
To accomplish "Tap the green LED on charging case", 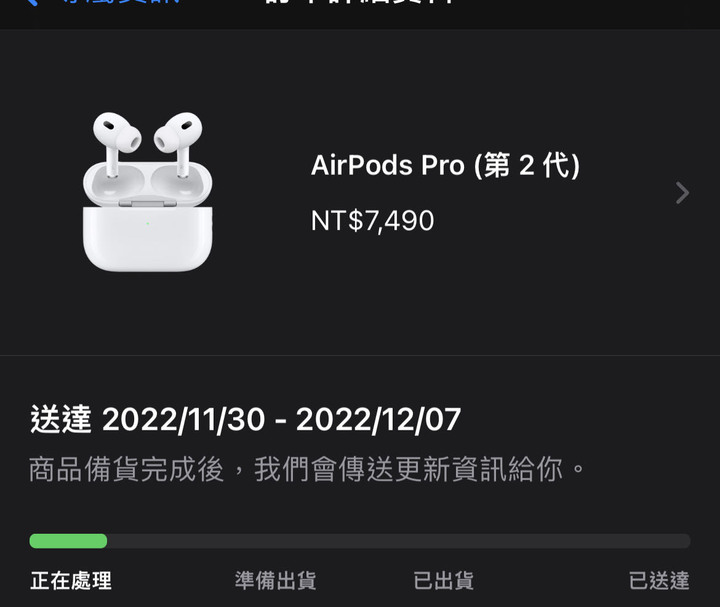I will point(147,224).
